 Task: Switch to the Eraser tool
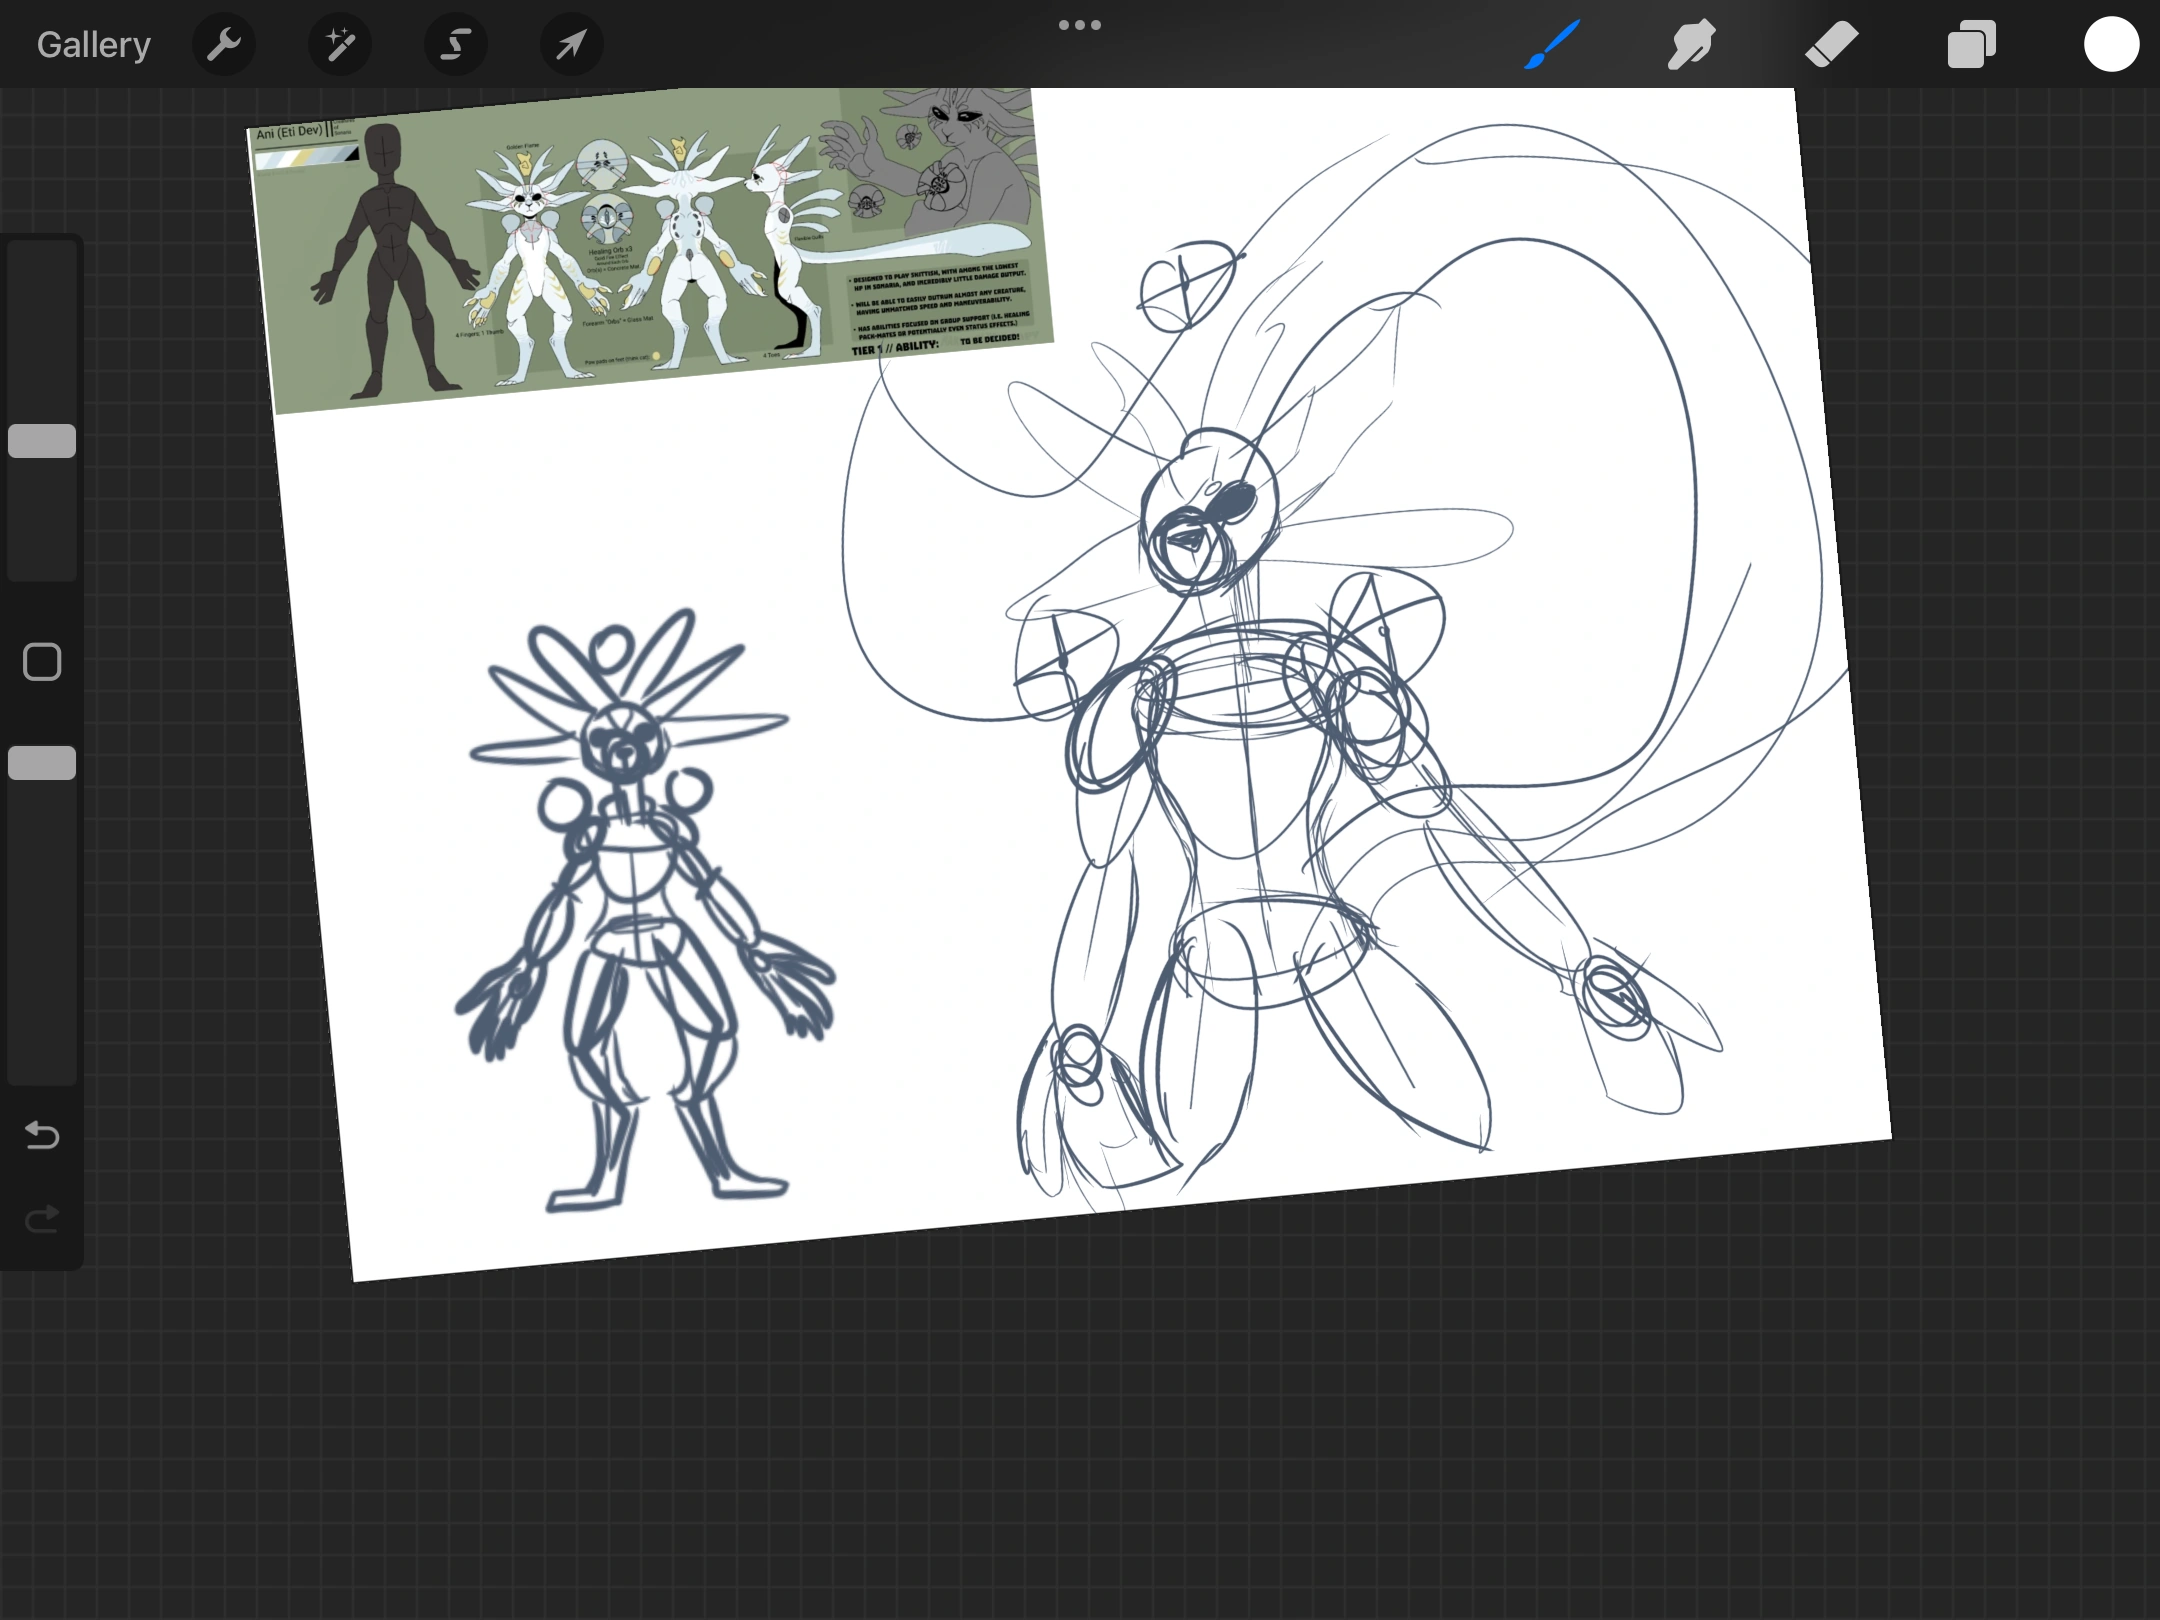1832,44
